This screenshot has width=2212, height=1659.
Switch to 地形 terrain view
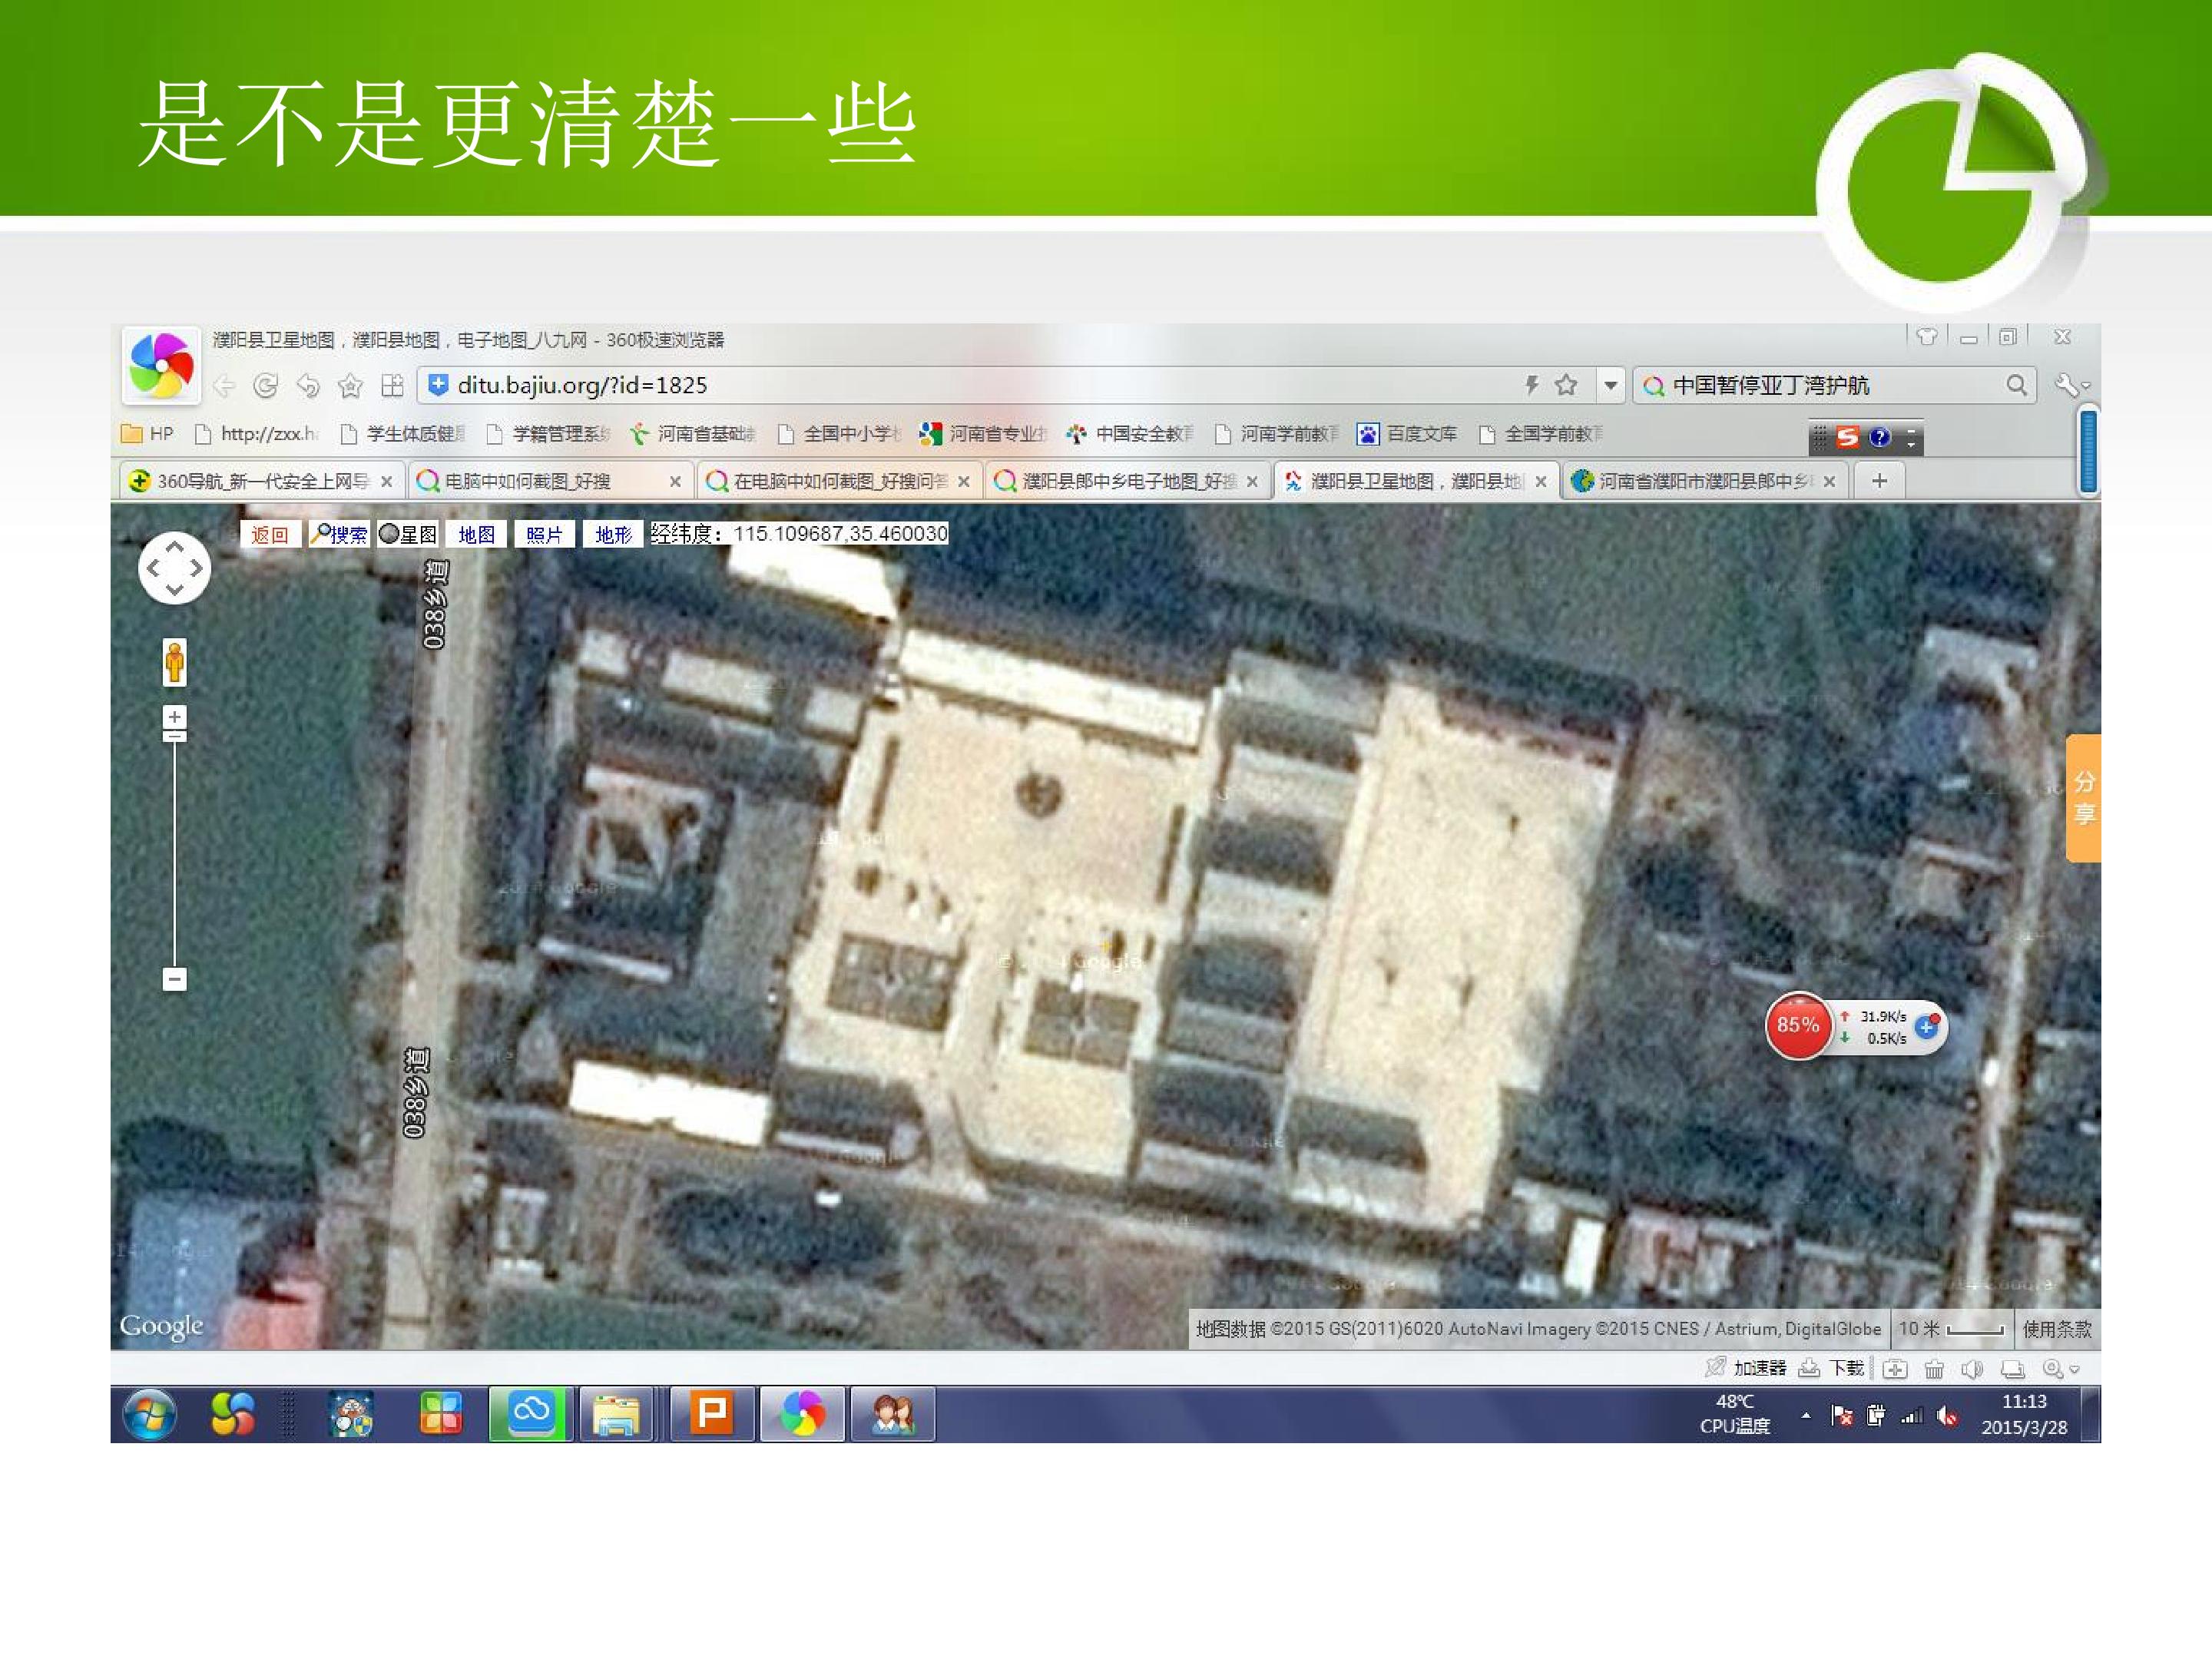pos(613,535)
